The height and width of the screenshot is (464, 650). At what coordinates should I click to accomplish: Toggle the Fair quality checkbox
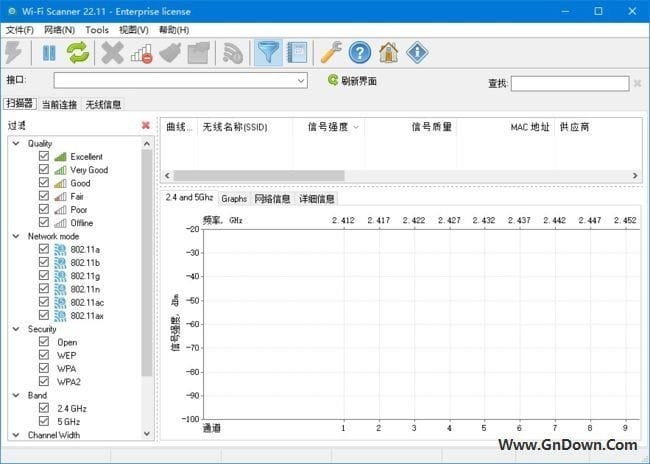pyautogui.click(x=44, y=196)
